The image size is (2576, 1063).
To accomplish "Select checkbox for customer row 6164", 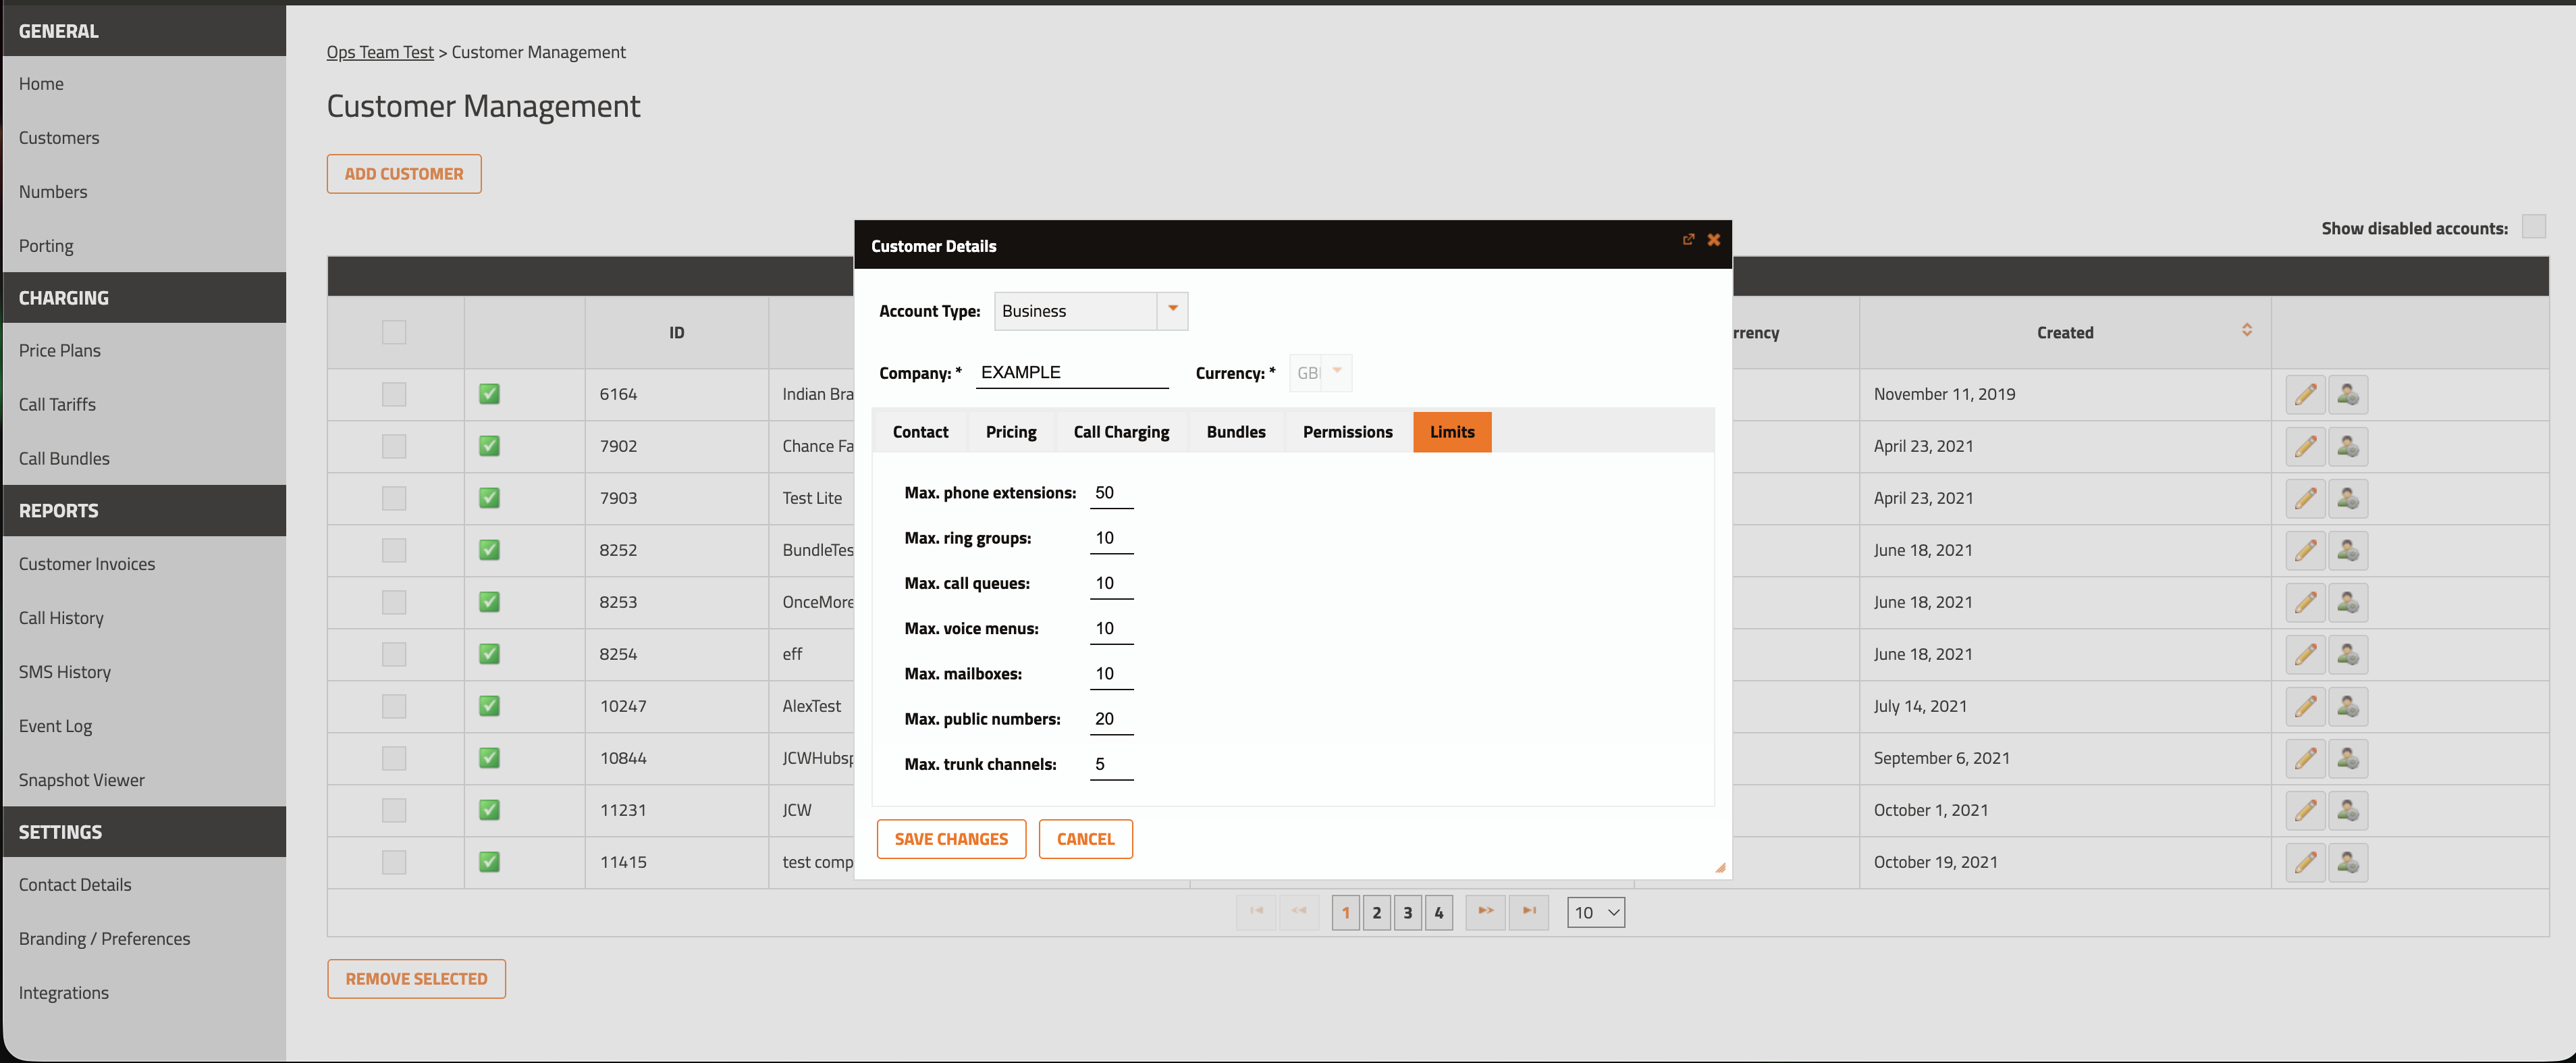I will pos(394,394).
